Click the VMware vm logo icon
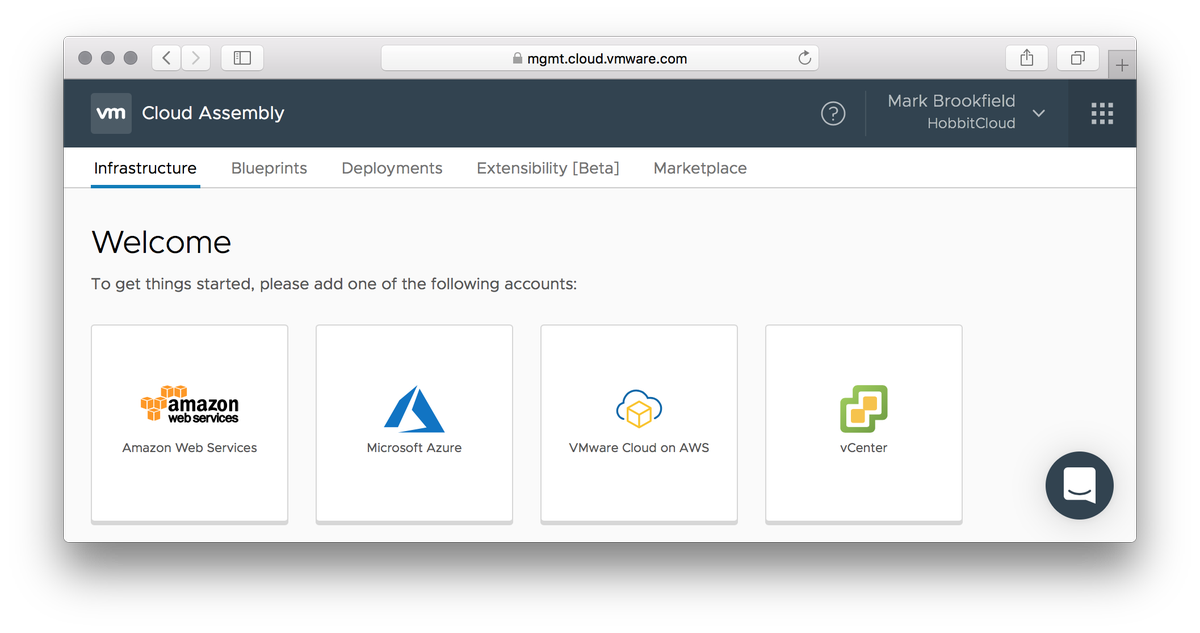 click(x=111, y=114)
